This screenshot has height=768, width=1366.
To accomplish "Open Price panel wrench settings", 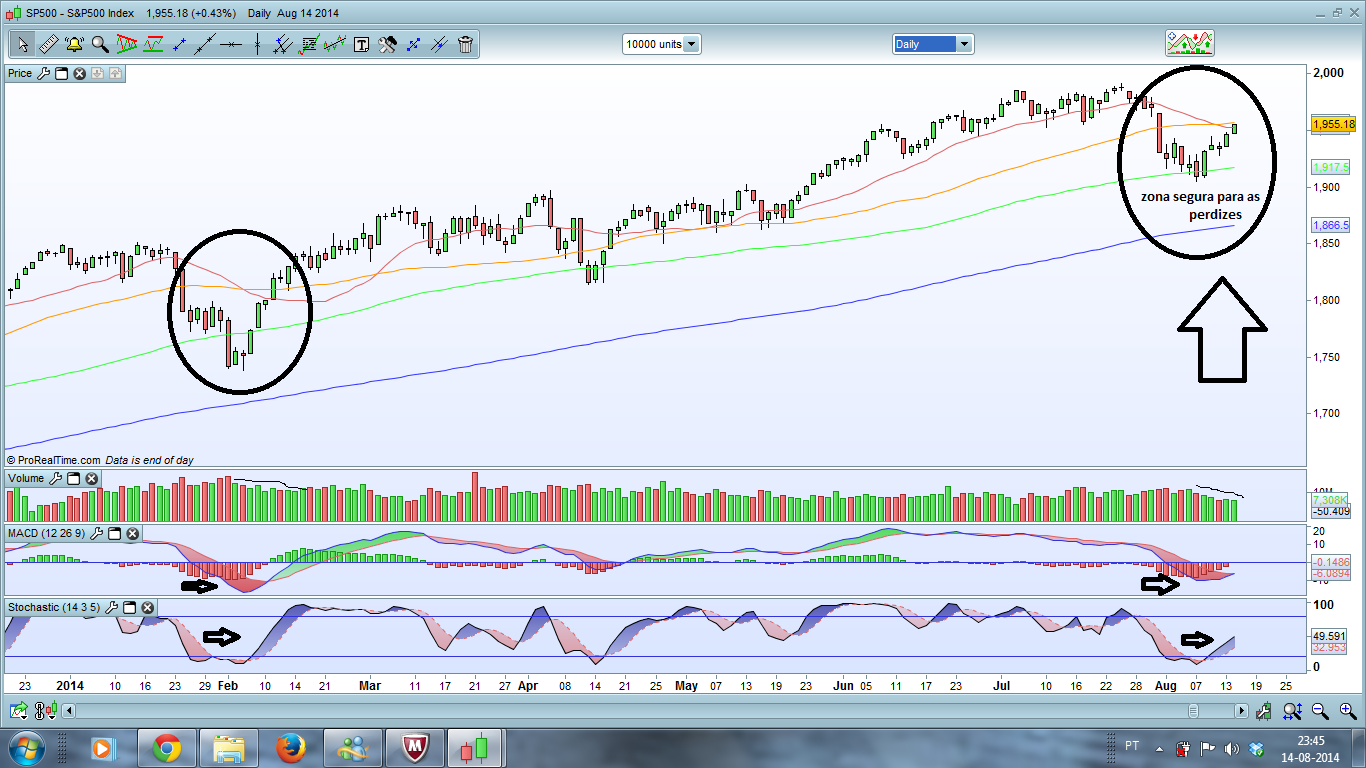I will [43, 73].
